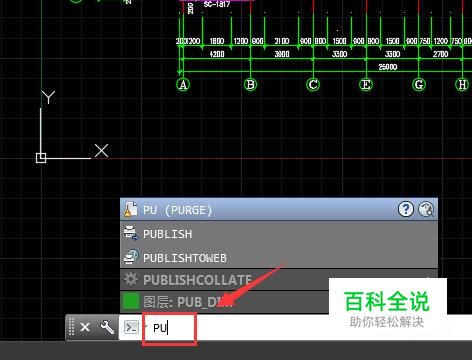Select grid bubble E
The height and width of the screenshot is (360, 472).
pyautogui.click(x=366, y=85)
